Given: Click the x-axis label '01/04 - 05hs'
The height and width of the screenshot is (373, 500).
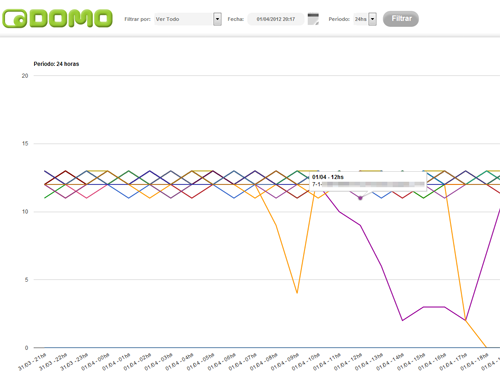Looking at the screenshot, I should click(x=201, y=362).
